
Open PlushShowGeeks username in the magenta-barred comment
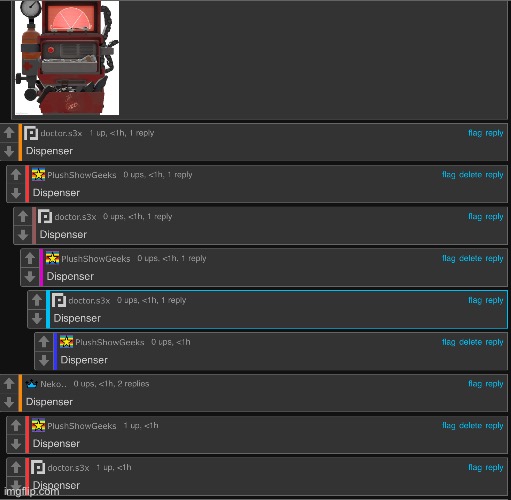tap(96, 259)
